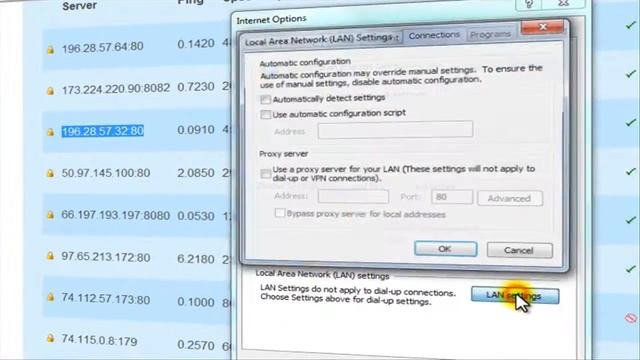Image resolution: width=640 pixels, height=360 pixels.
Task: Click highlighted proxy 196.28.57.32:80
Action: 102,131
